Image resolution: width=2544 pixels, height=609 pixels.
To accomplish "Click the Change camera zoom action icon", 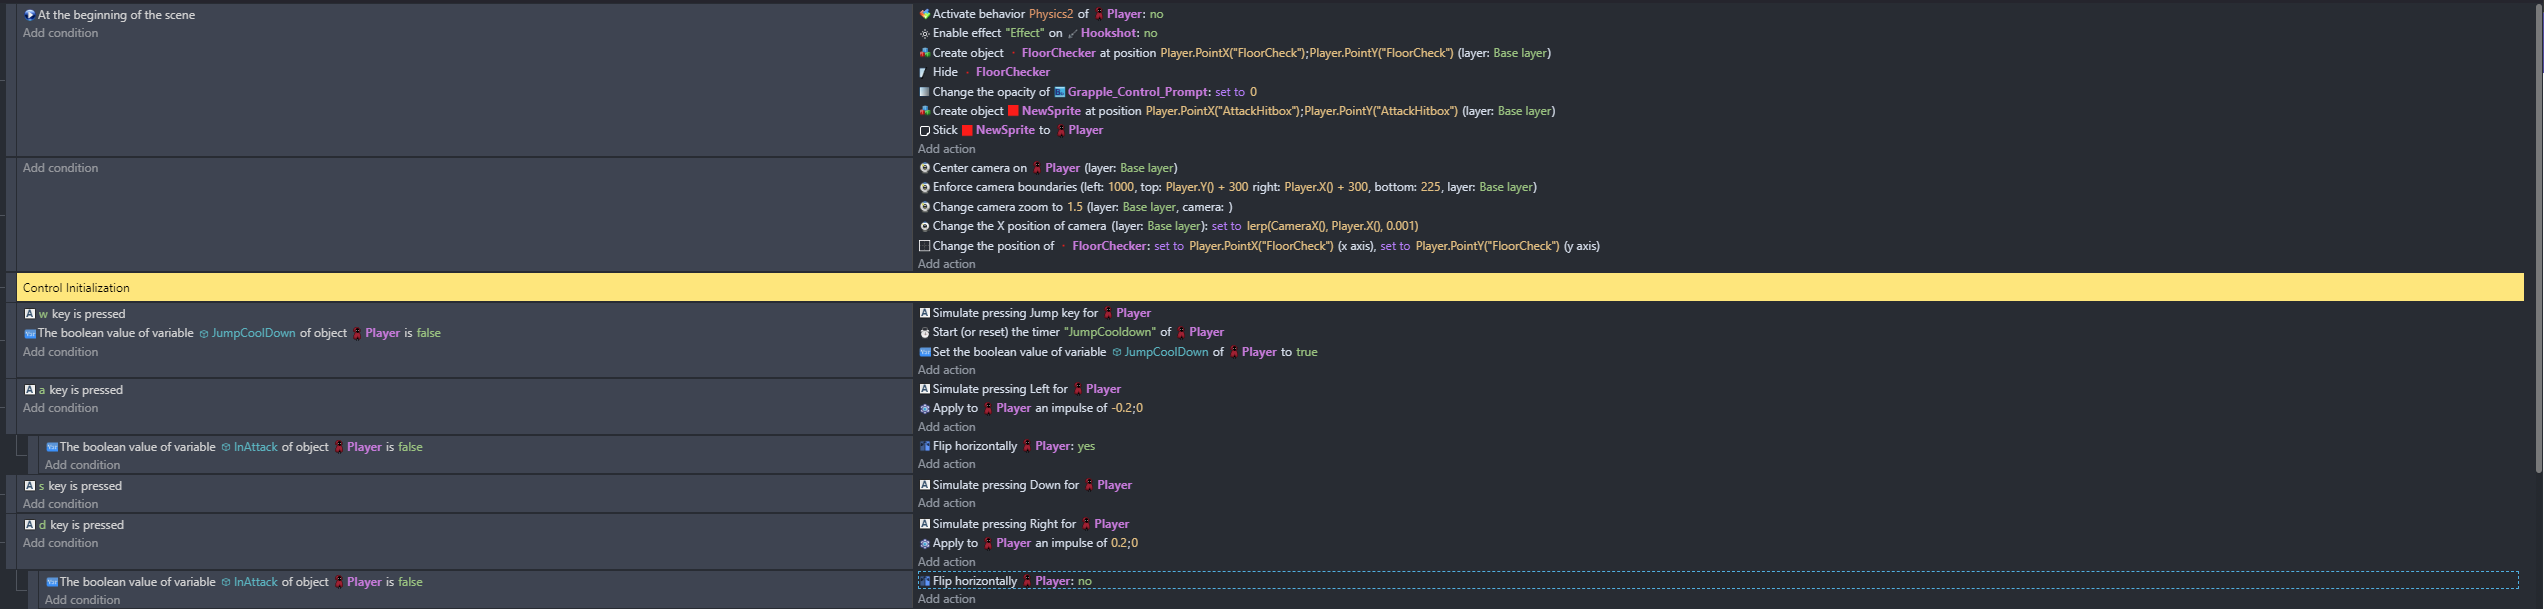I will (925, 207).
